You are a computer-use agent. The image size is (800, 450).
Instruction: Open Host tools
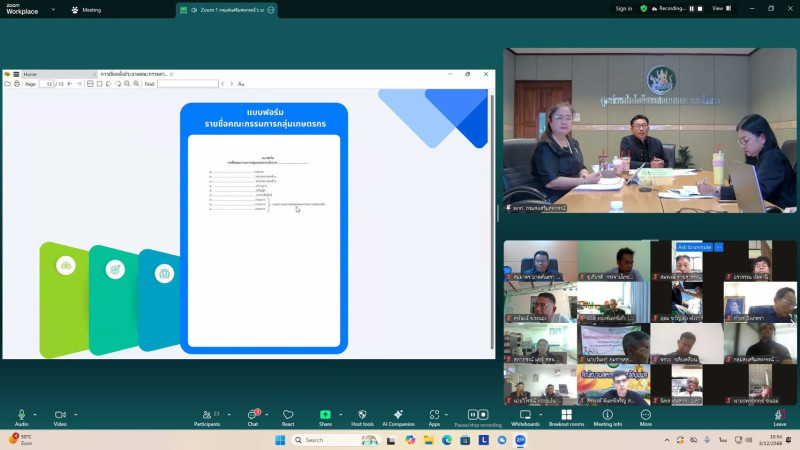[x=361, y=415]
